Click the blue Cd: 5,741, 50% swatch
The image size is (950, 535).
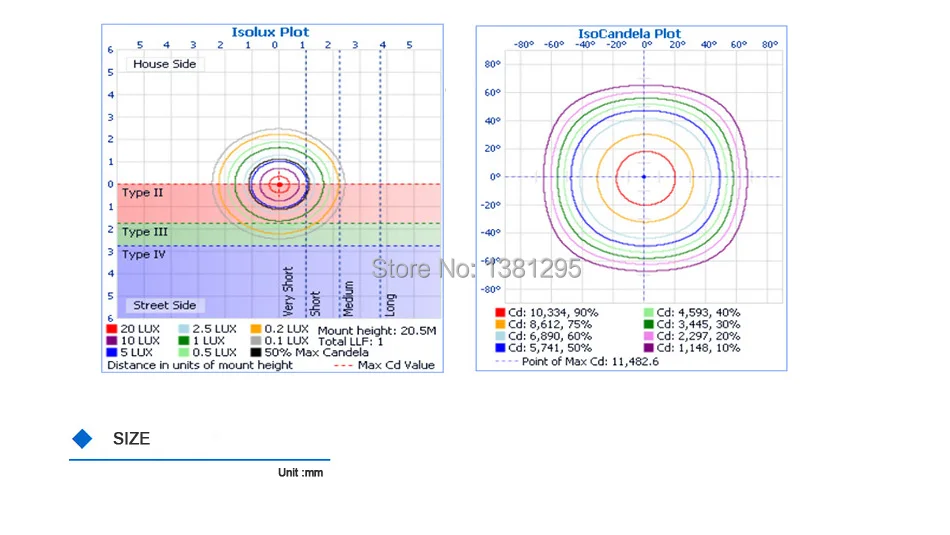coord(500,348)
